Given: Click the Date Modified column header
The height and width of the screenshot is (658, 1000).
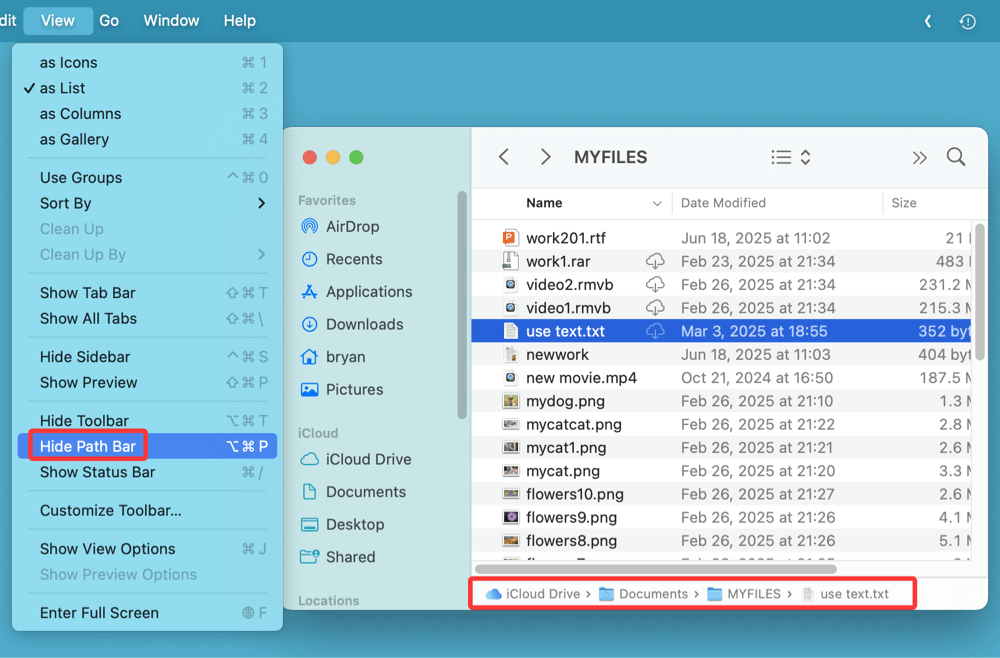Looking at the screenshot, I should (x=723, y=203).
